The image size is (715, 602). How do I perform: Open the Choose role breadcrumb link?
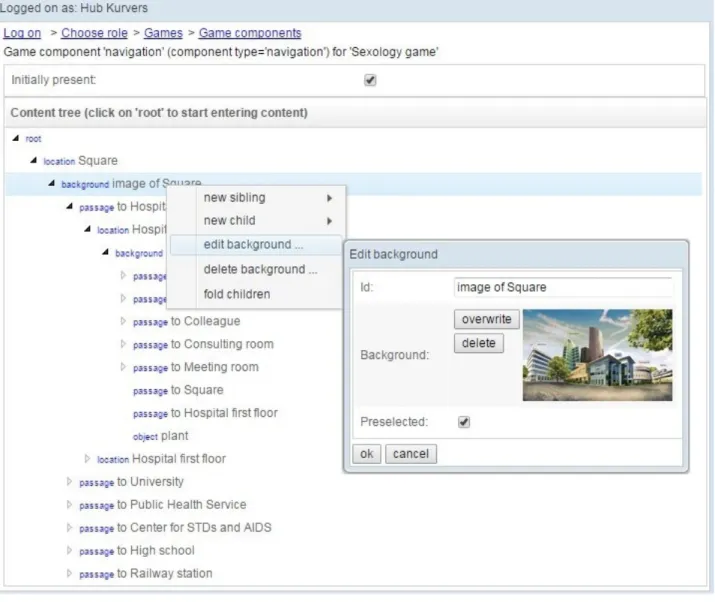tap(94, 33)
